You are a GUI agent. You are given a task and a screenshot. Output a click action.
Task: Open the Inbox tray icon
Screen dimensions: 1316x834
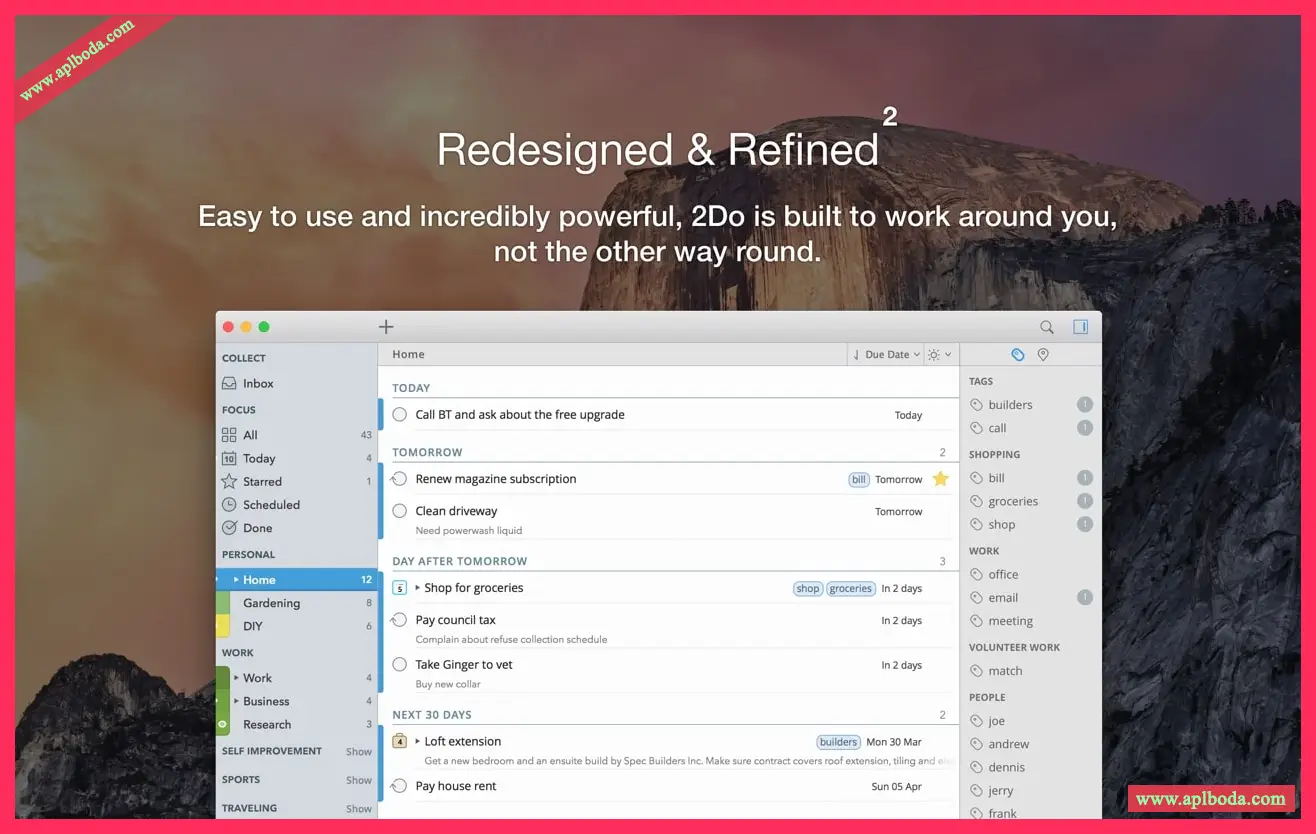(x=229, y=383)
